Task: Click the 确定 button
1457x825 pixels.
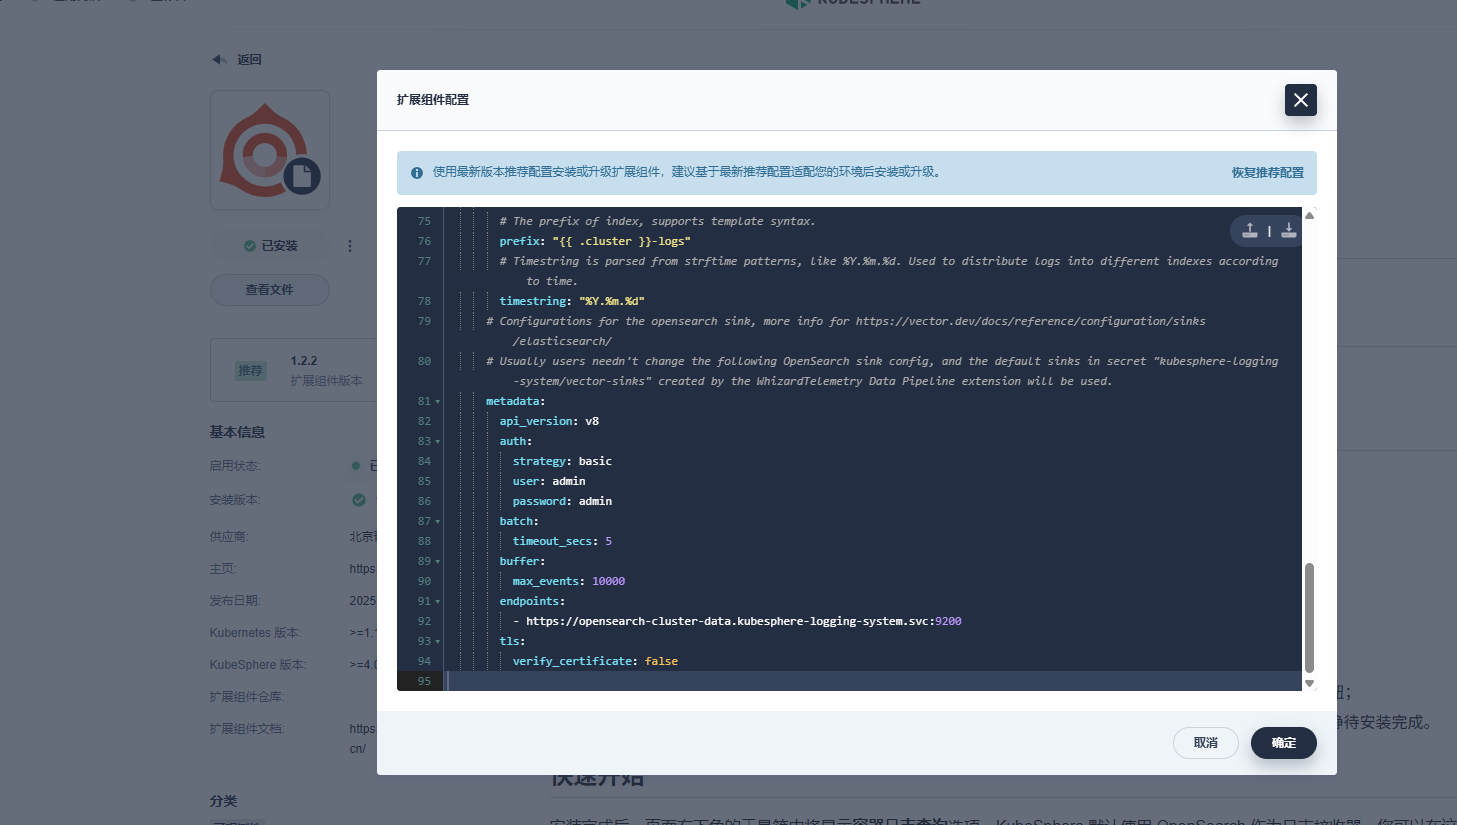Action: click(x=1284, y=743)
